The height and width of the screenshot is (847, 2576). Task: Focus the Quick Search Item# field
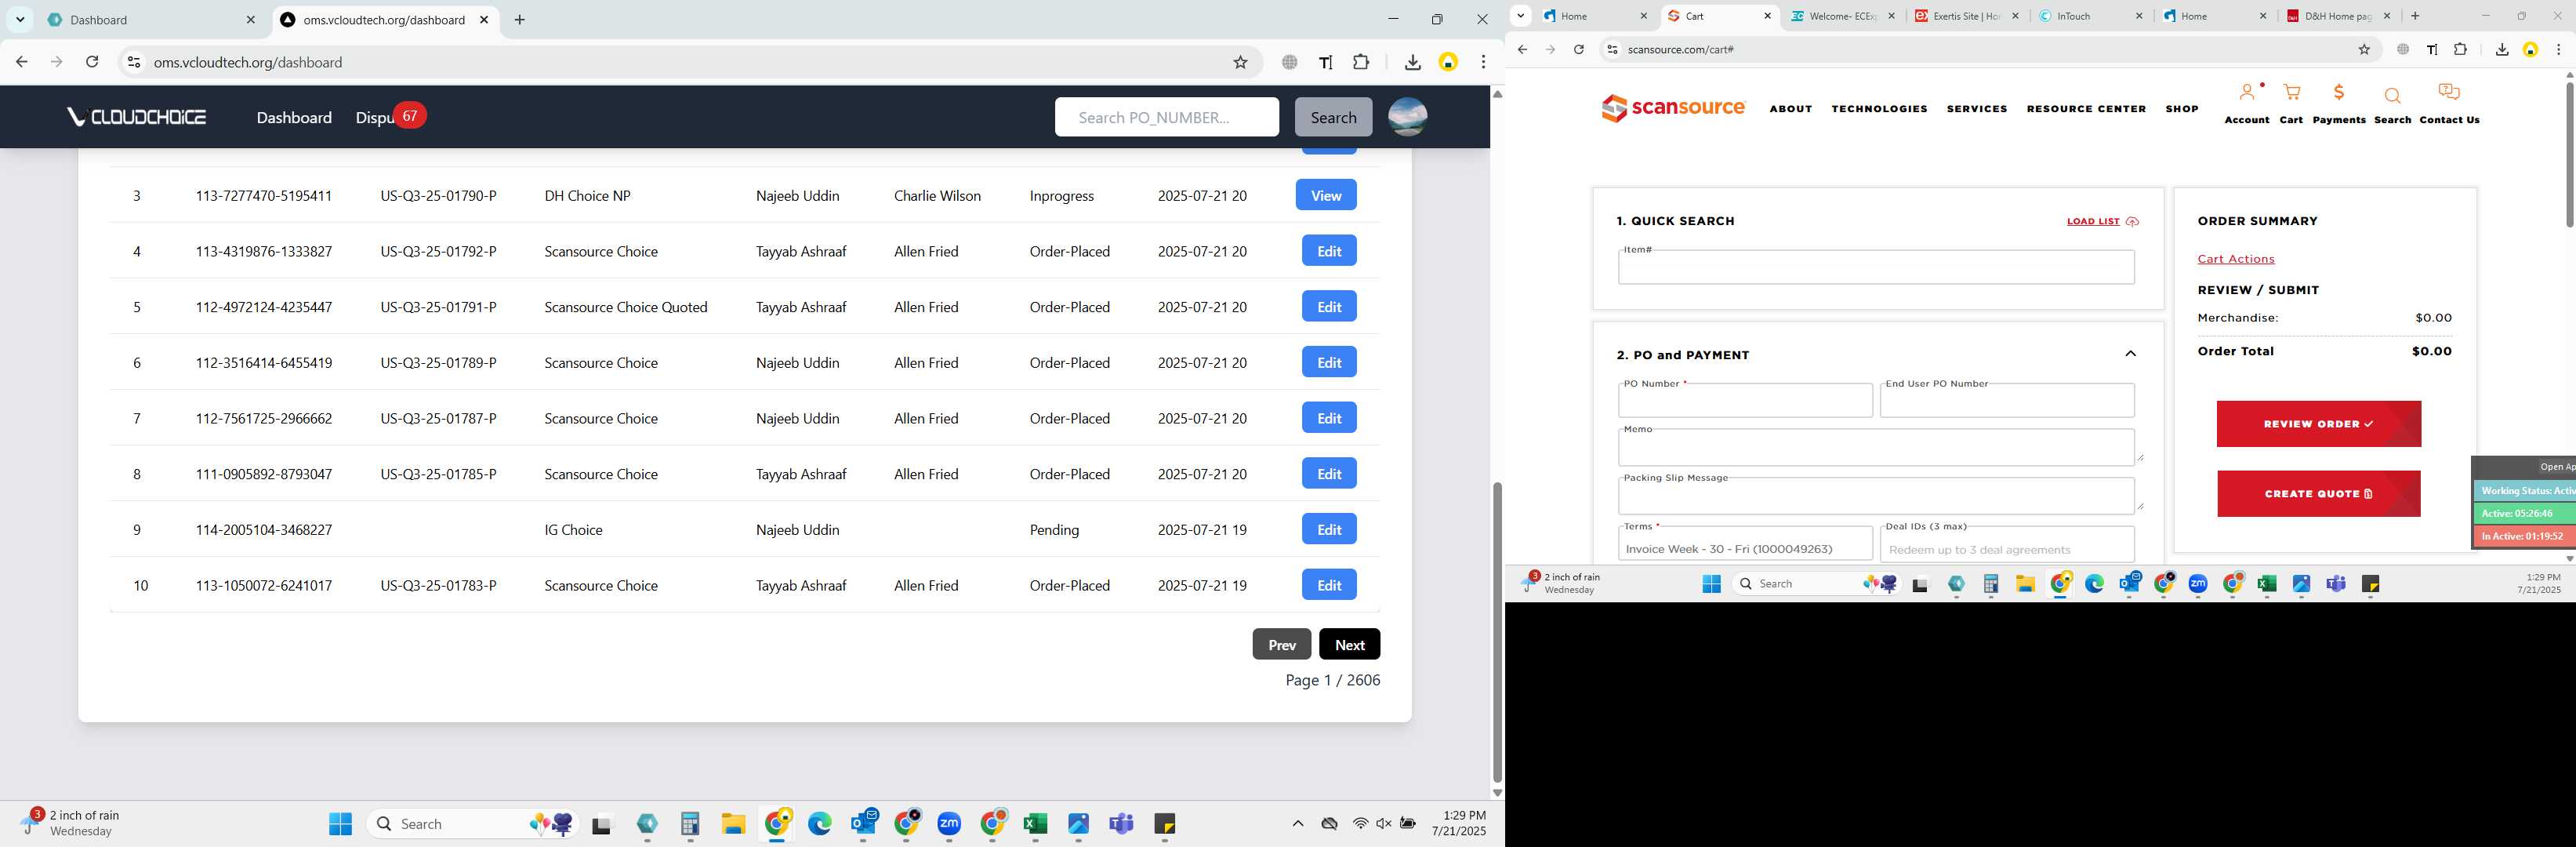[1876, 266]
